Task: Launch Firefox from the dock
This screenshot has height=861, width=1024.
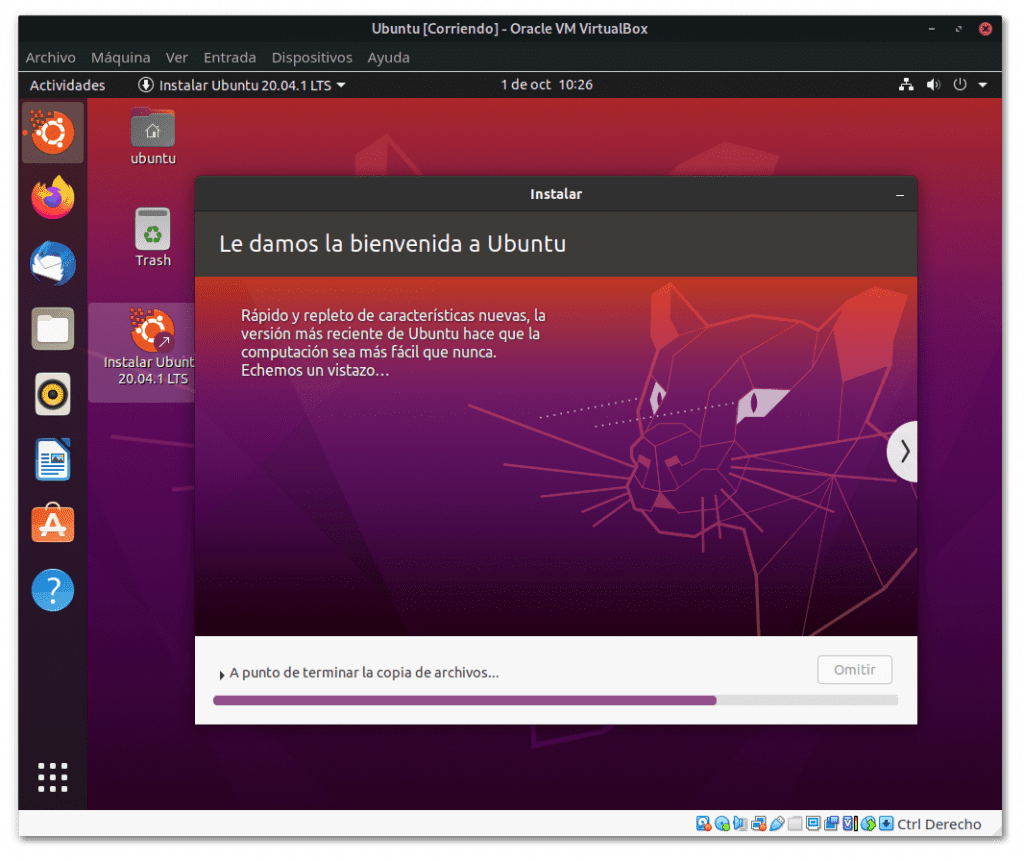Action: 52,197
